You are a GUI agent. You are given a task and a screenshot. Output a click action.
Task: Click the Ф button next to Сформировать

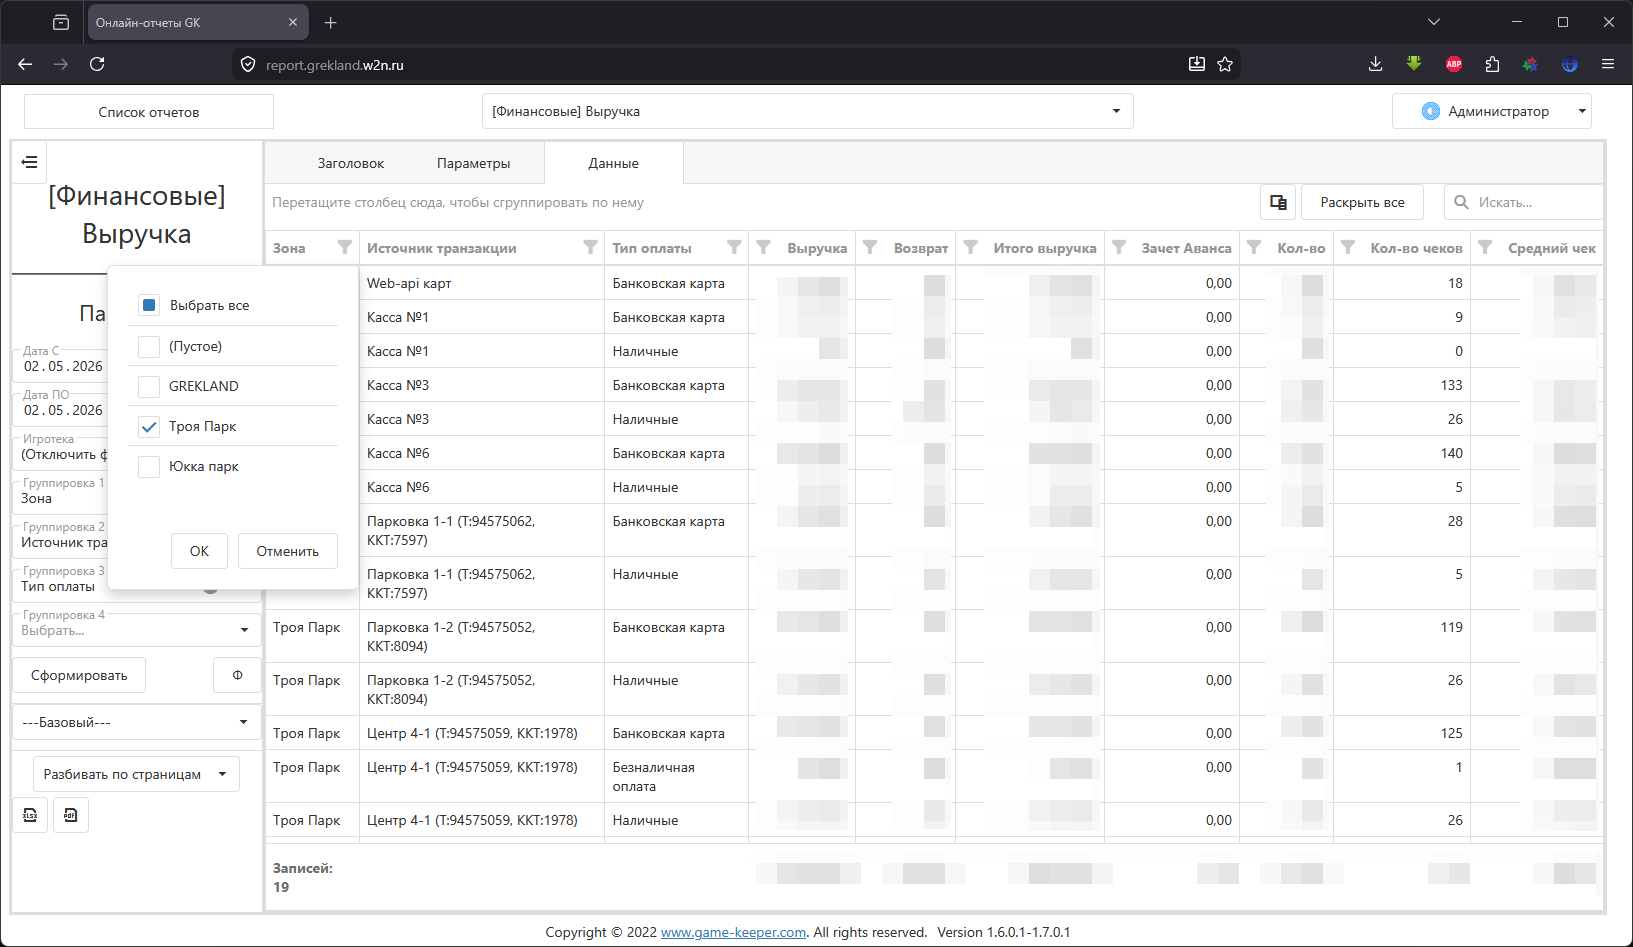point(237,675)
